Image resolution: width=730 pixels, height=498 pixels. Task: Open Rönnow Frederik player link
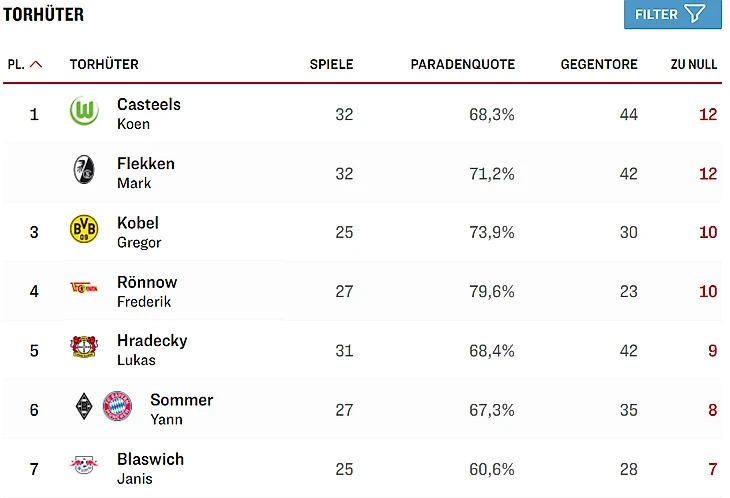tap(146, 290)
